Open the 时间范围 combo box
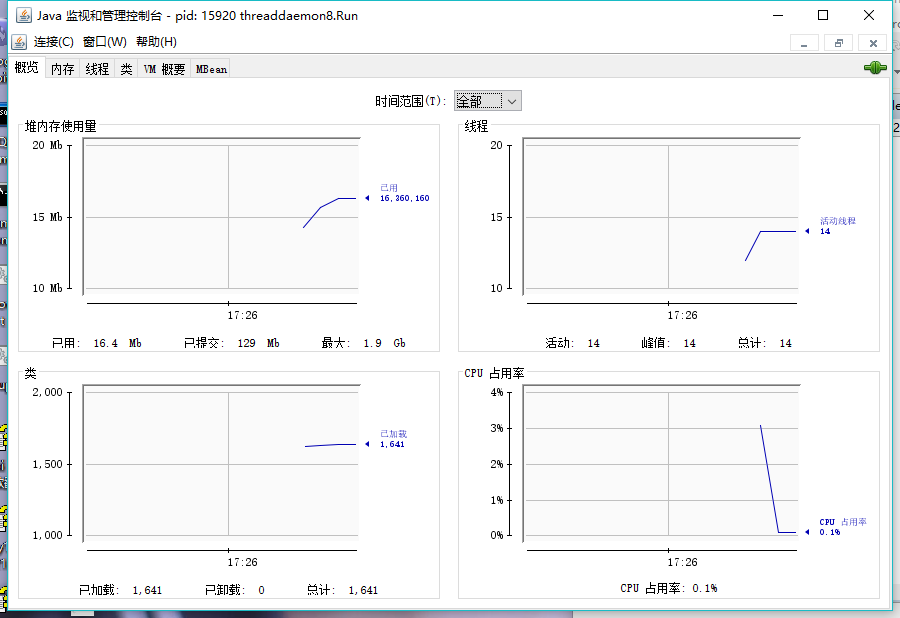Viewport: 900px width, 618px height. pyautogui.click(x=487, y=101)
